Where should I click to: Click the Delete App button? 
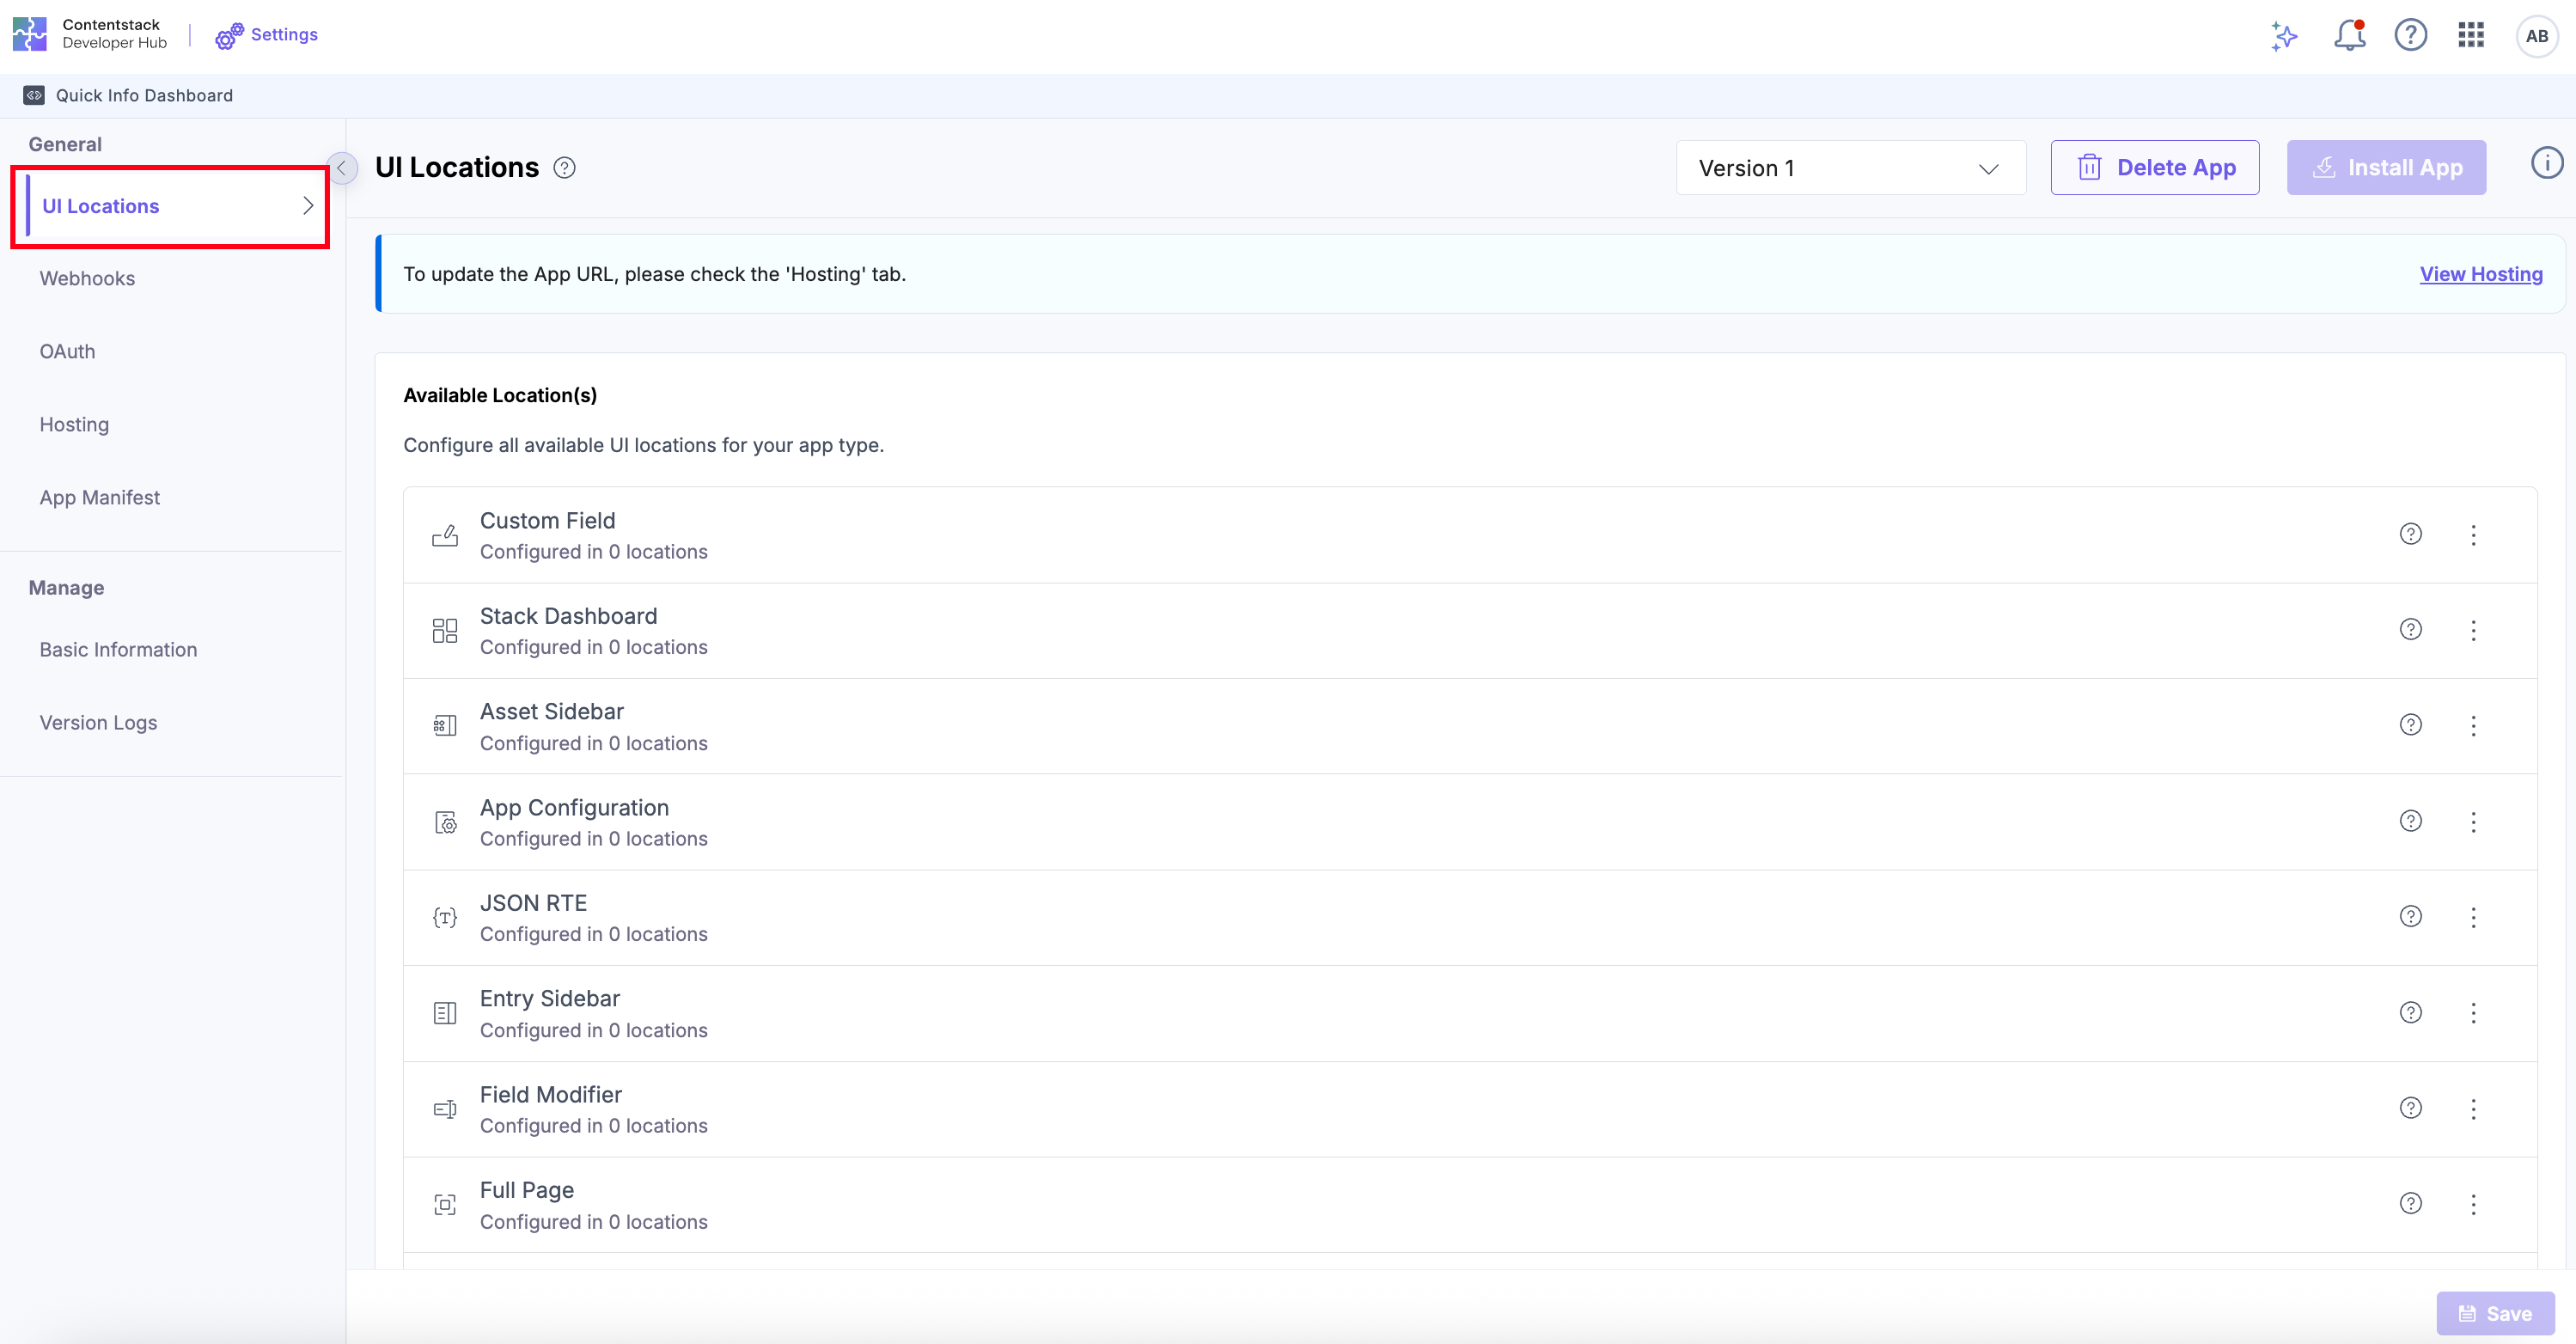pos(2154,168)
